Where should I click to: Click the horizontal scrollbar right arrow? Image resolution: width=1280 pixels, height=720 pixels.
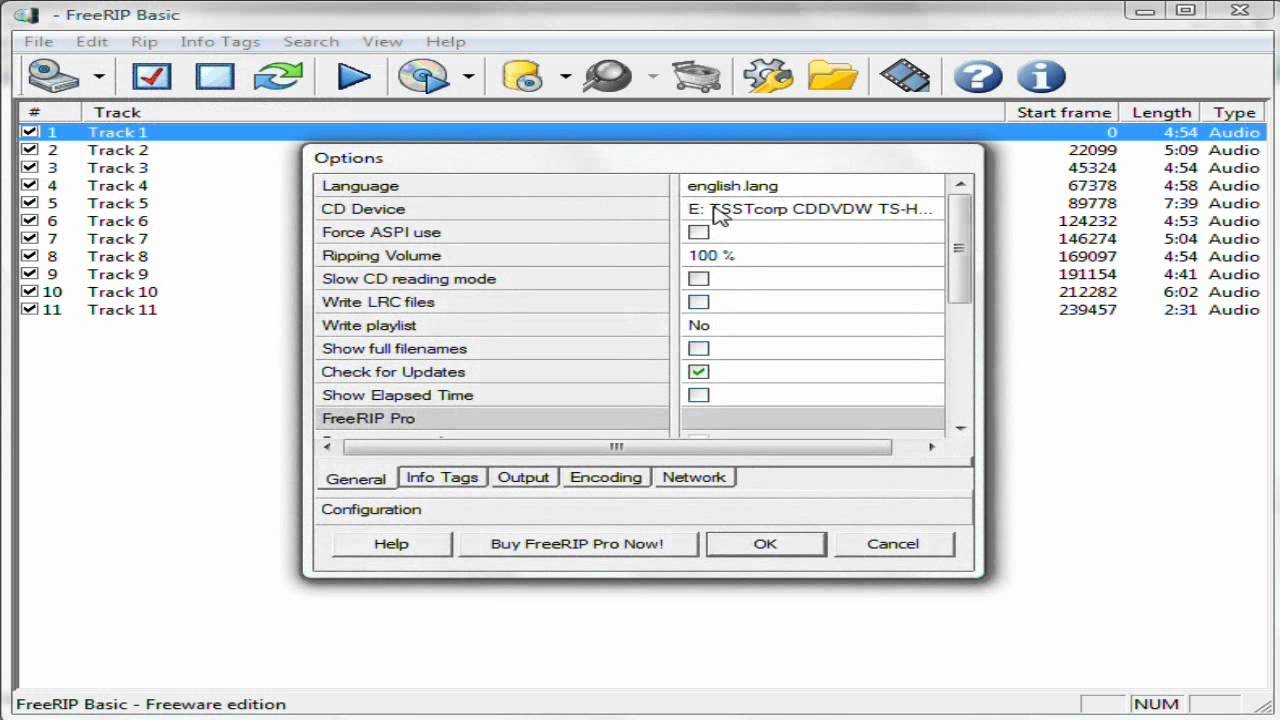pyautogui.click(x=932, y=447)
